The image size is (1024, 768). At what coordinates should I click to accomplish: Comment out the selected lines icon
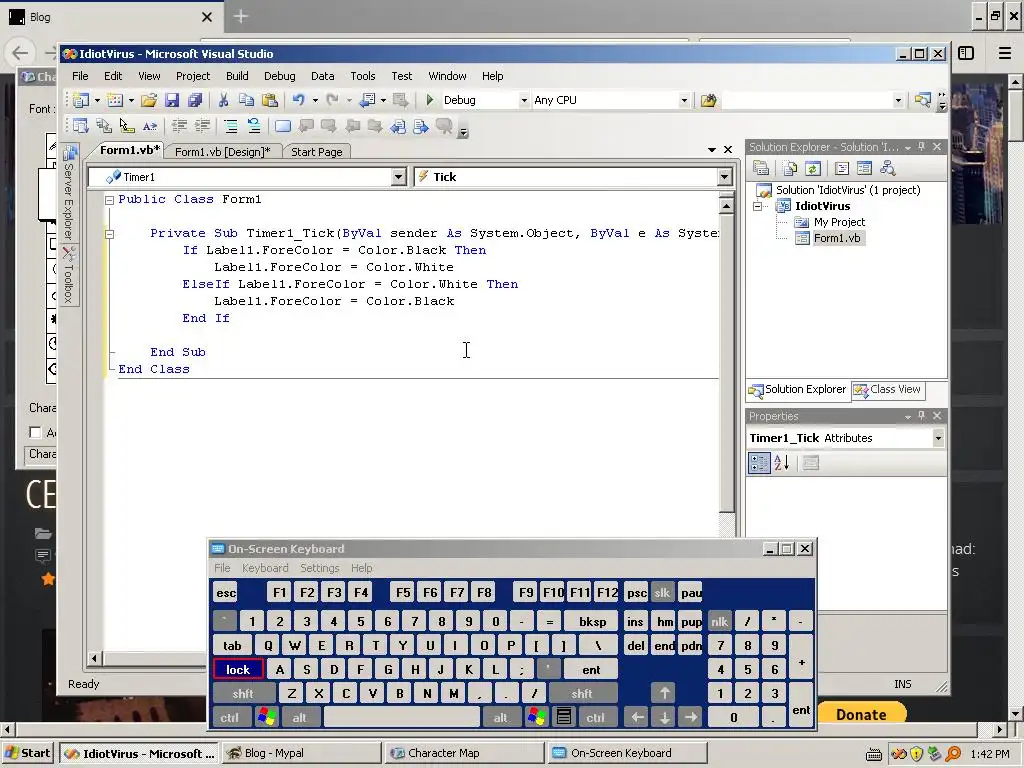click(x=231, y=126)
